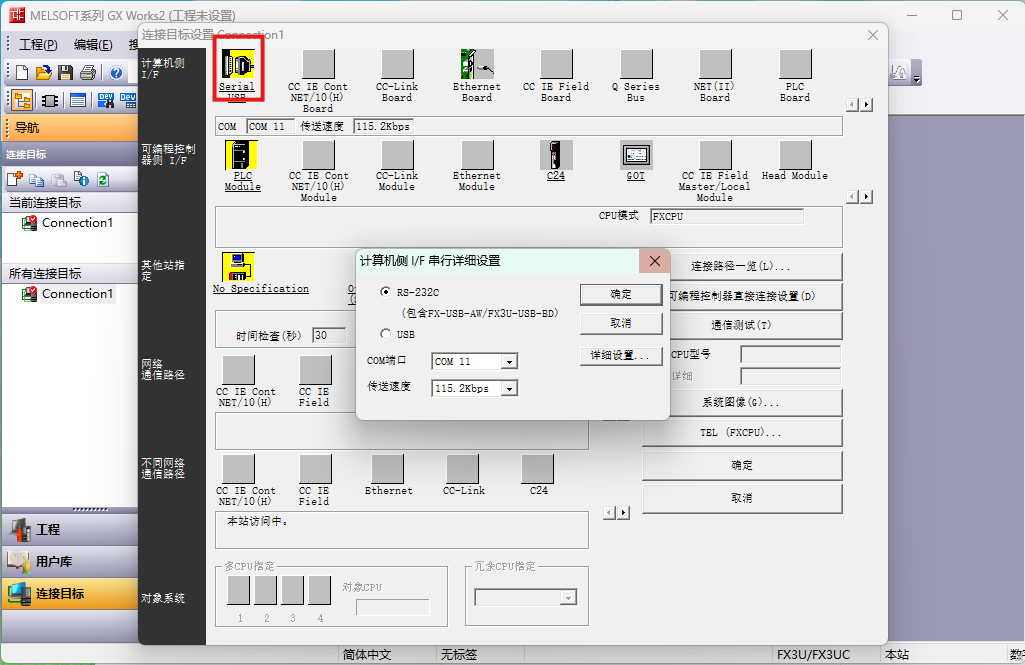Click the connection properties info icon

click(81, 179)
